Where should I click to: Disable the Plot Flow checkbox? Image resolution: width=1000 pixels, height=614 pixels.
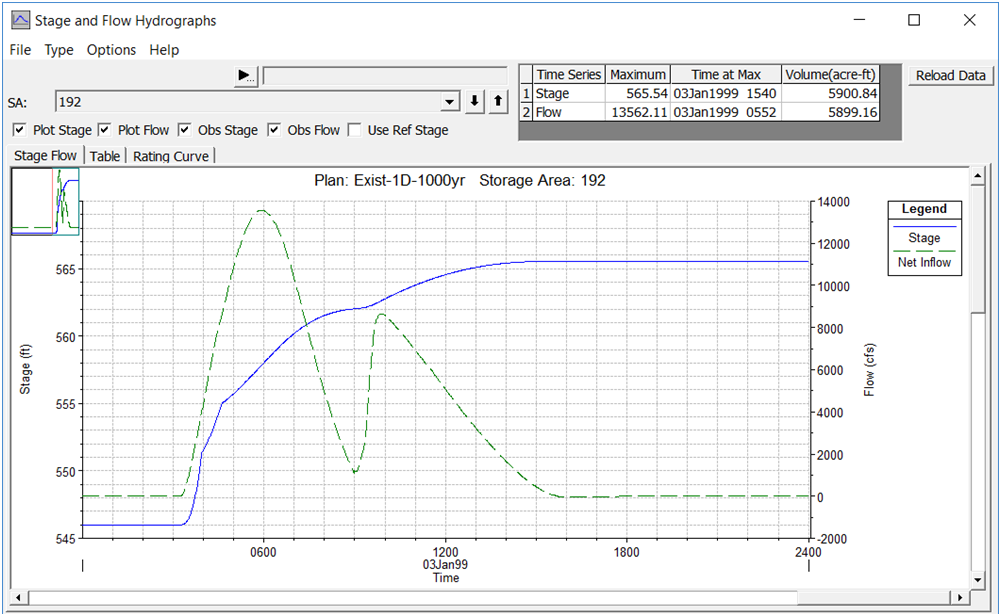[104, 130]
